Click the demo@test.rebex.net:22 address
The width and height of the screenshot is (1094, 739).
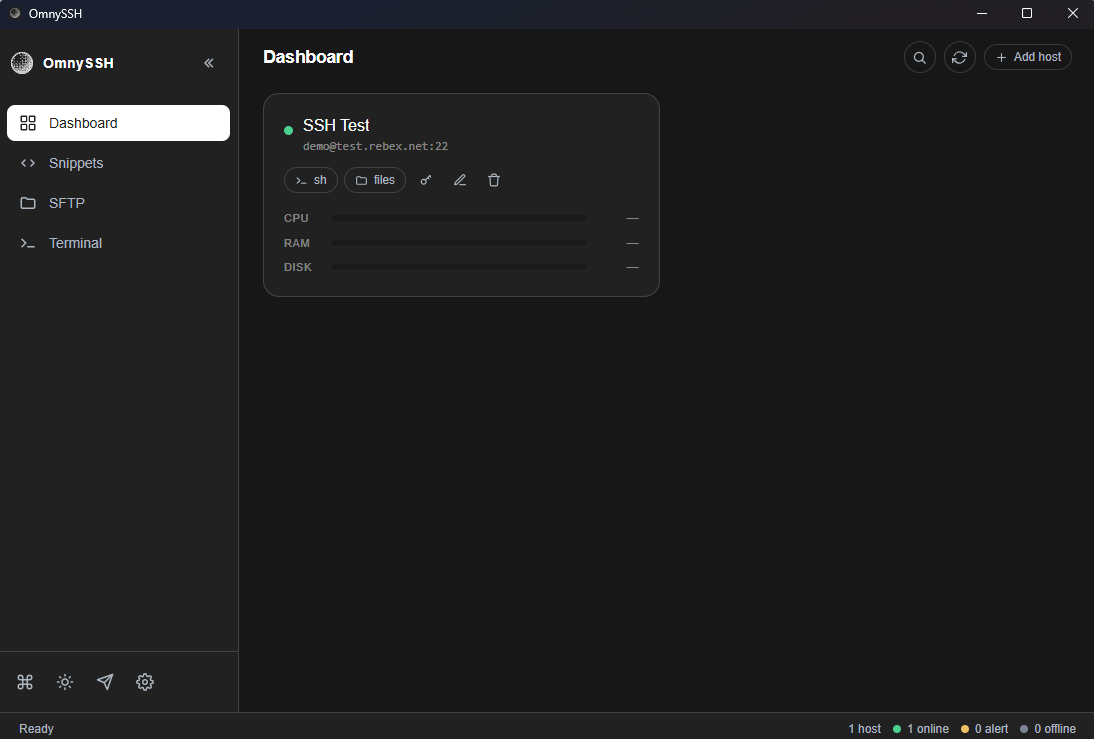point(375,146)
